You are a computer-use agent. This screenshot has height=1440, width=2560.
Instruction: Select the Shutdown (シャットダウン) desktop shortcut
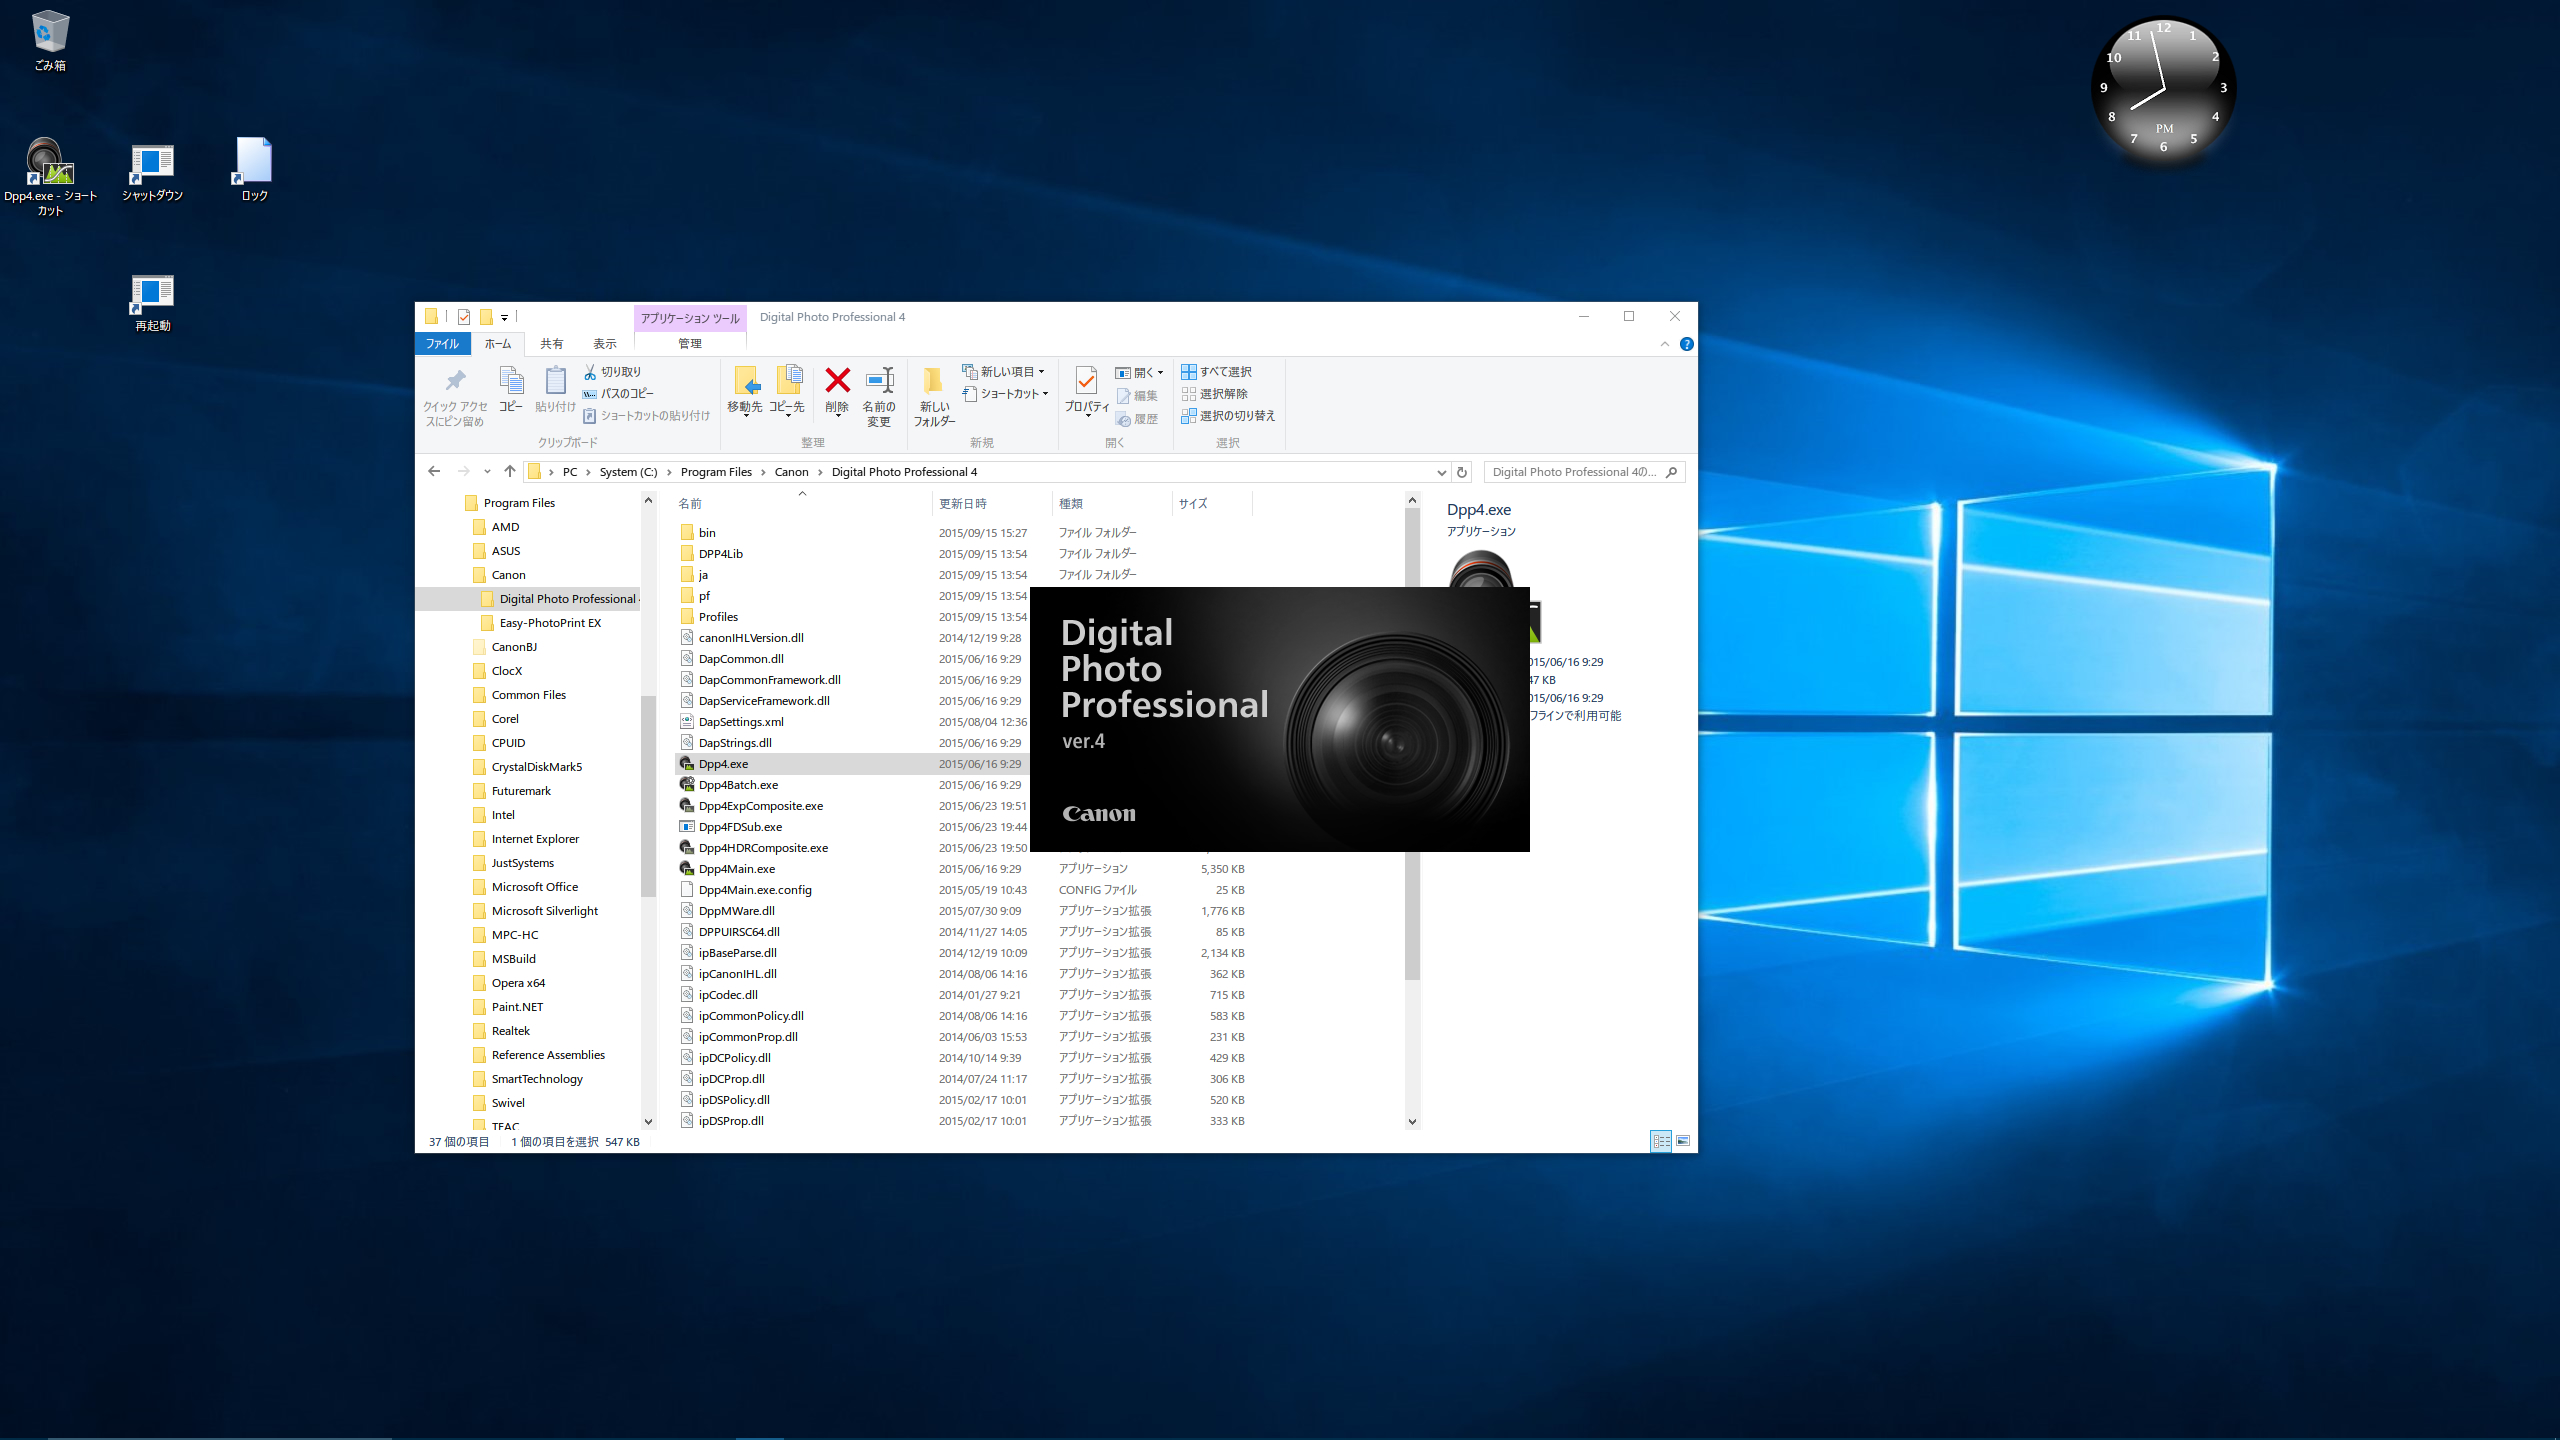152,172
